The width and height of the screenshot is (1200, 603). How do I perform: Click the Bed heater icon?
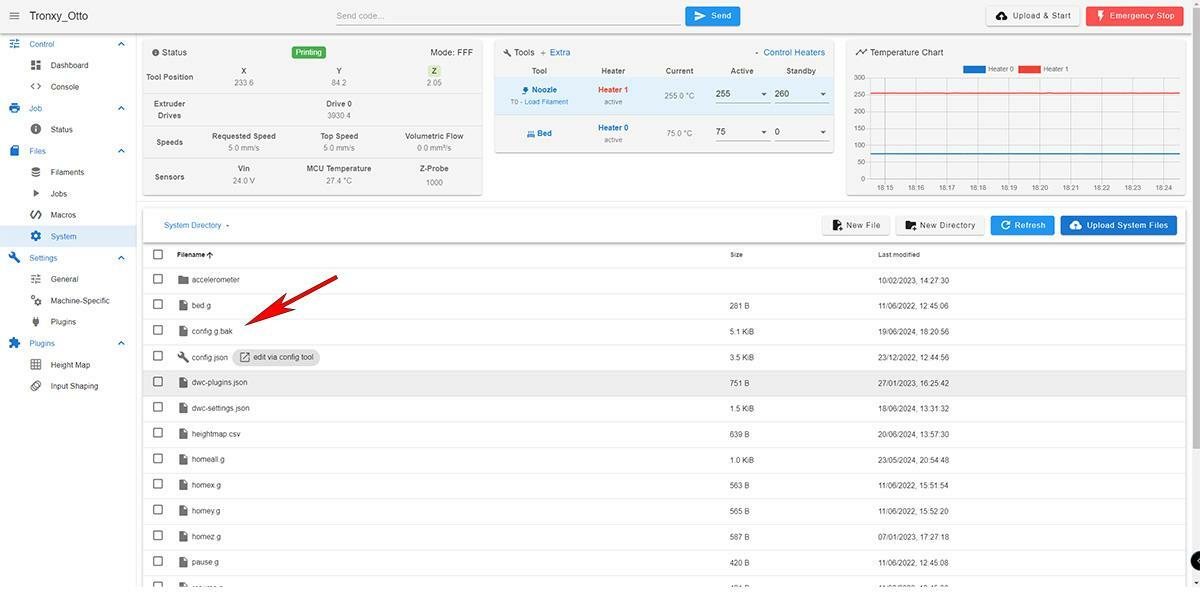click(x=530, y=133)
